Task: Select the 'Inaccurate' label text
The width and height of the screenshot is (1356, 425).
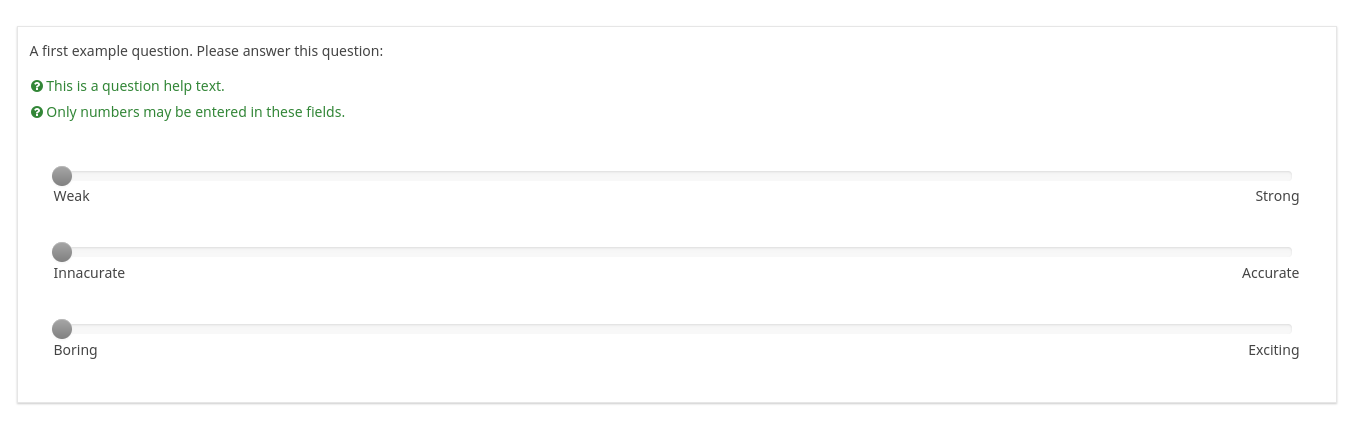Action: click(89, 274)
